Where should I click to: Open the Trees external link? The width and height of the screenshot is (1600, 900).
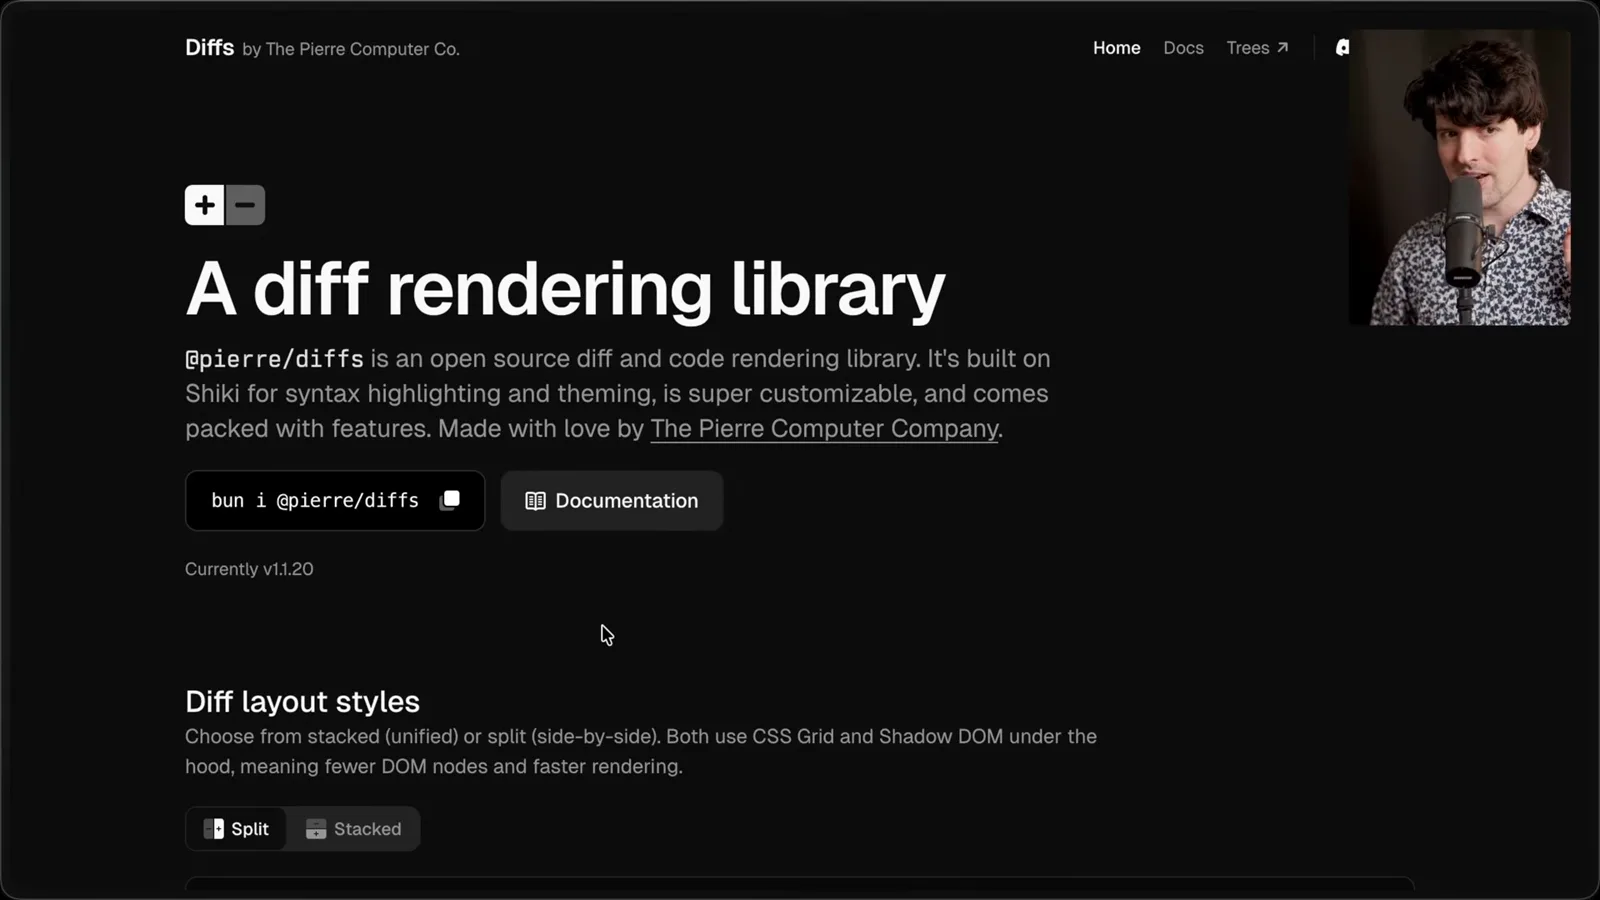click(1257, 48)
